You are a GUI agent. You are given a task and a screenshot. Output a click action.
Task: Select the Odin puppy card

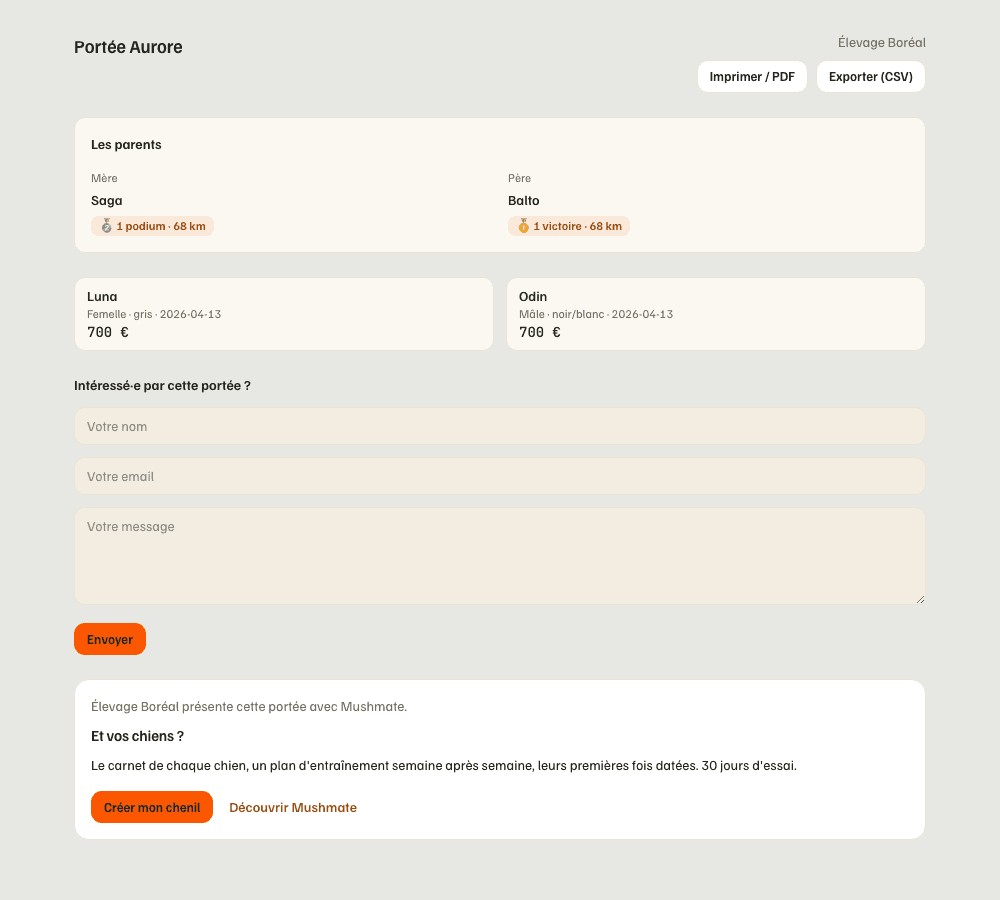coord(716,314)
